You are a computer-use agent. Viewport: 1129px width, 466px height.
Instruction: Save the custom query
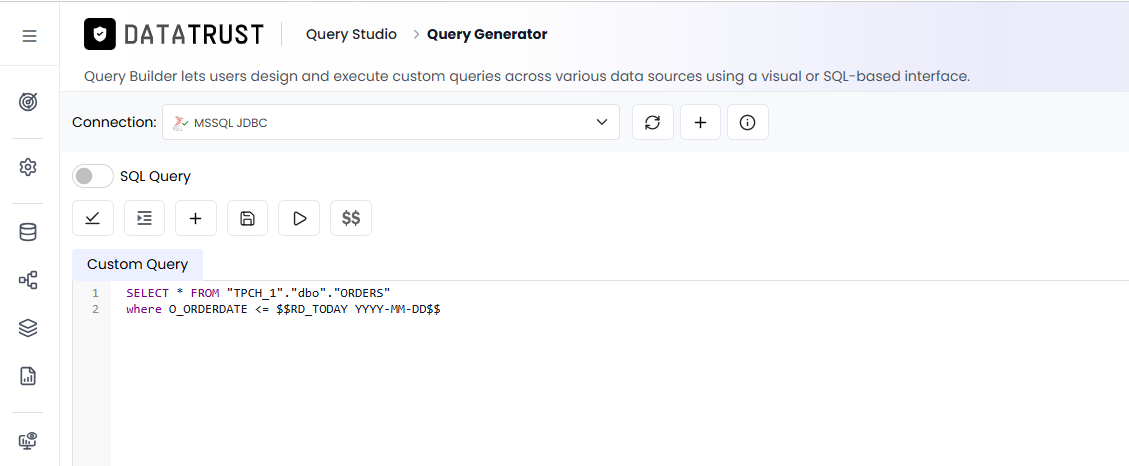click(248, 218)
